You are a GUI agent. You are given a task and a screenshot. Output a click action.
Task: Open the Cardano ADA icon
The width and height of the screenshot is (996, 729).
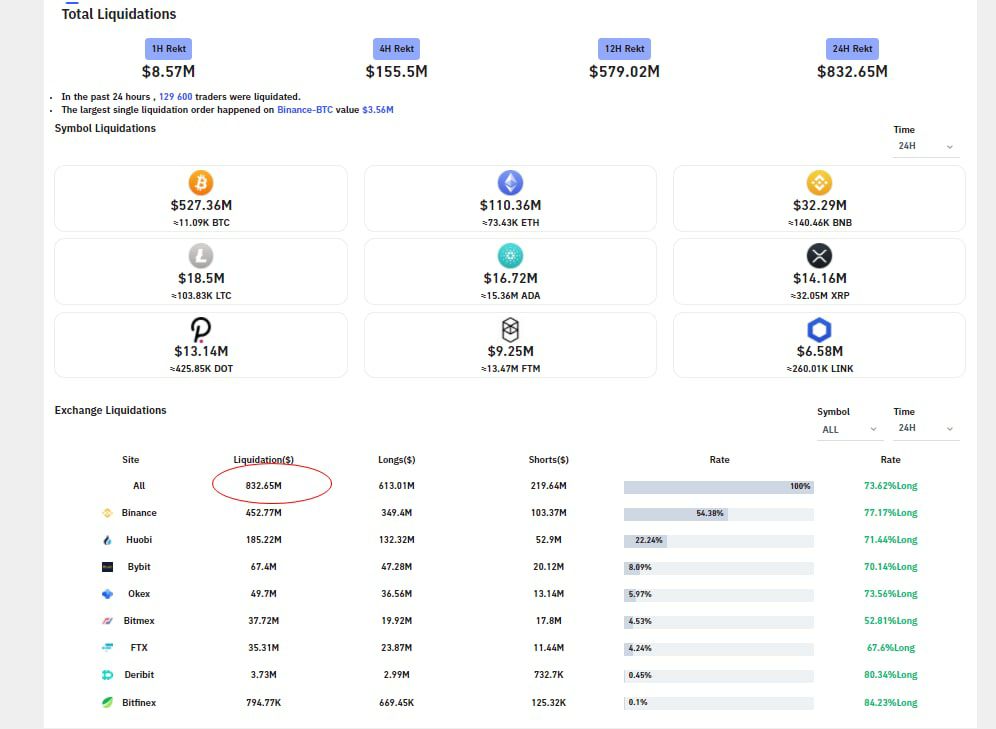click(510, 256)
